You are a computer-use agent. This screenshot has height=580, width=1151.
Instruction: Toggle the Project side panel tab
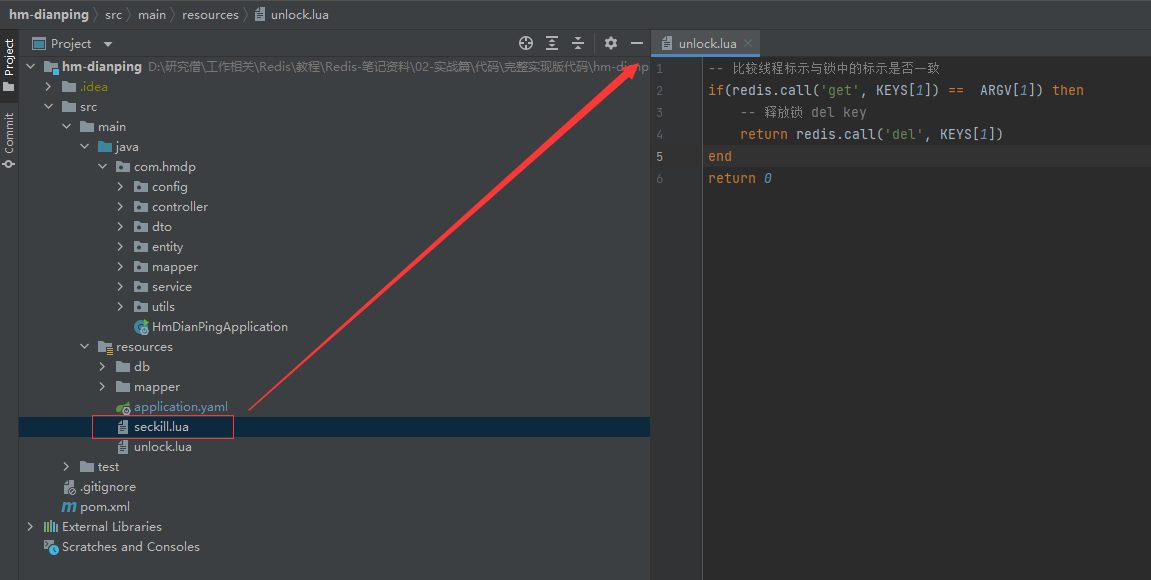point(9,64)
